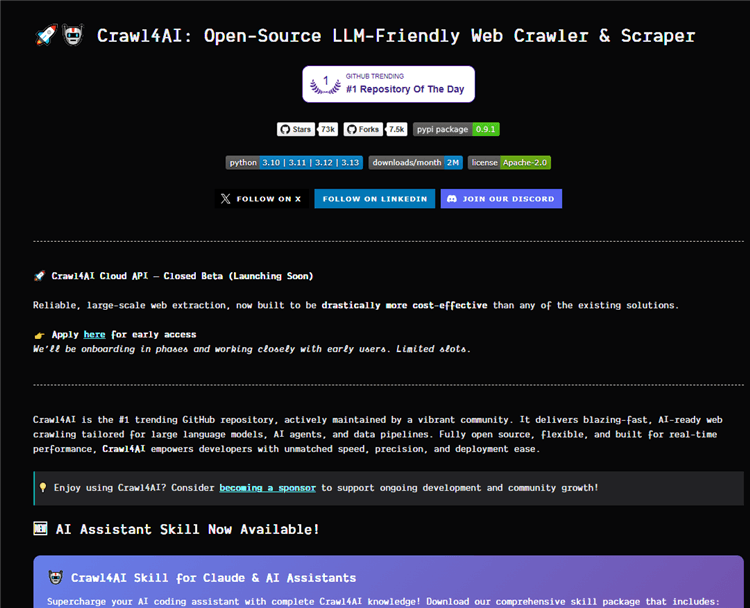Click 'Crawl4AI Skill for Claude & AI Assistants' title

(213, 578)
